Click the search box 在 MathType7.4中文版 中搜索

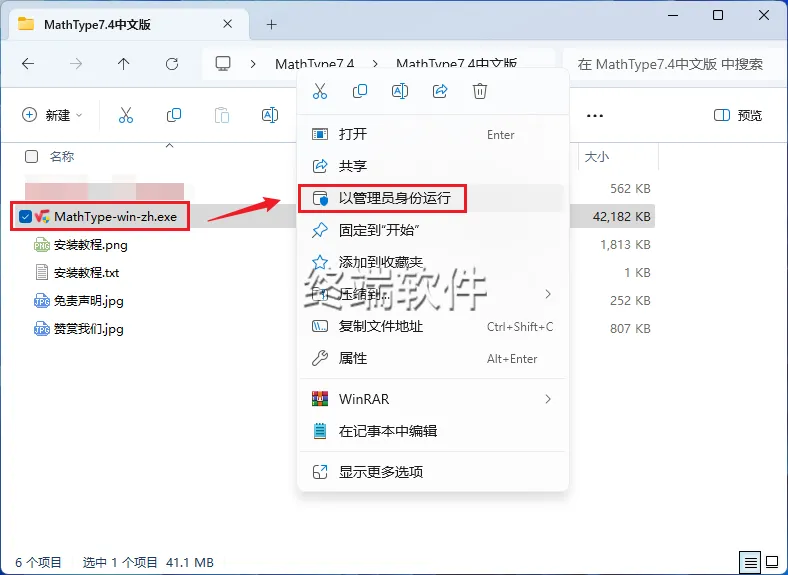pyautogui.click(x=671, y=64)
